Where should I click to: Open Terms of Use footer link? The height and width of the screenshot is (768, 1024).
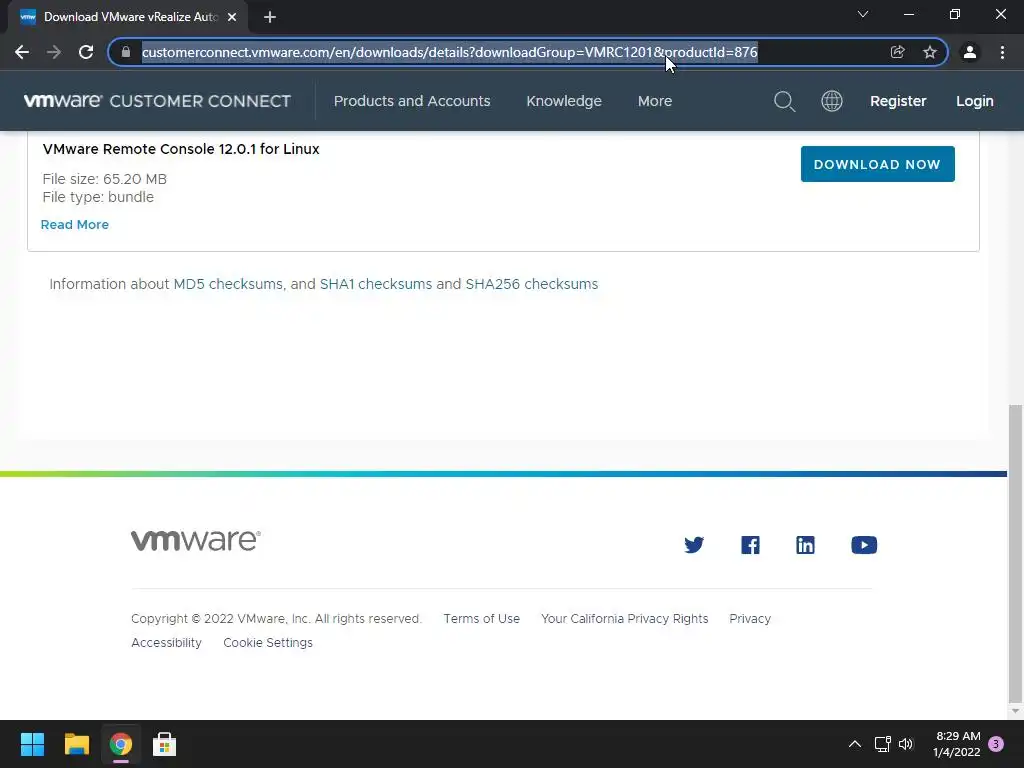coord(482,618)
